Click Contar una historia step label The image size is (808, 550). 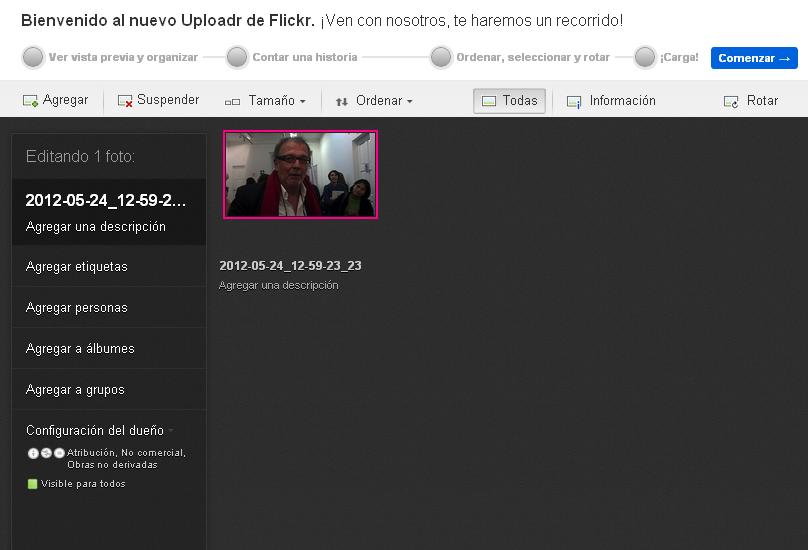coord(305,57)
